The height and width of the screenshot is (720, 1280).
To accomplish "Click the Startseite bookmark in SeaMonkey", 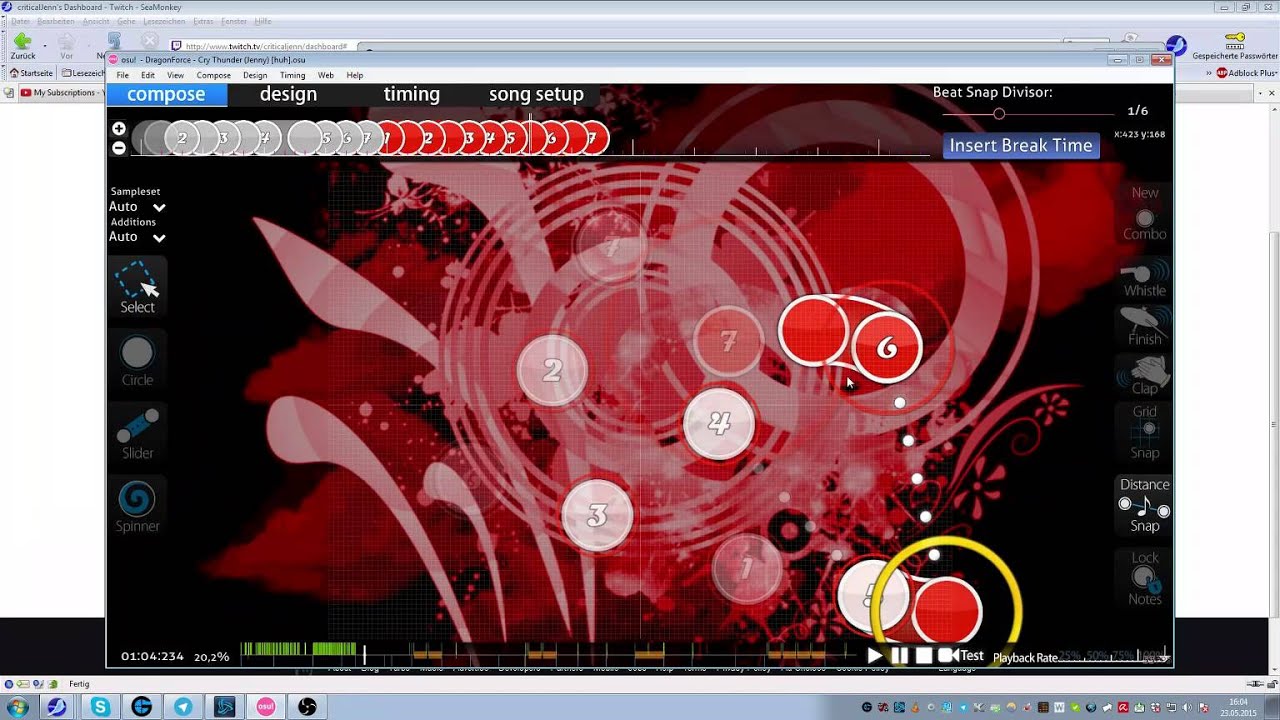I will coord(31,73).
